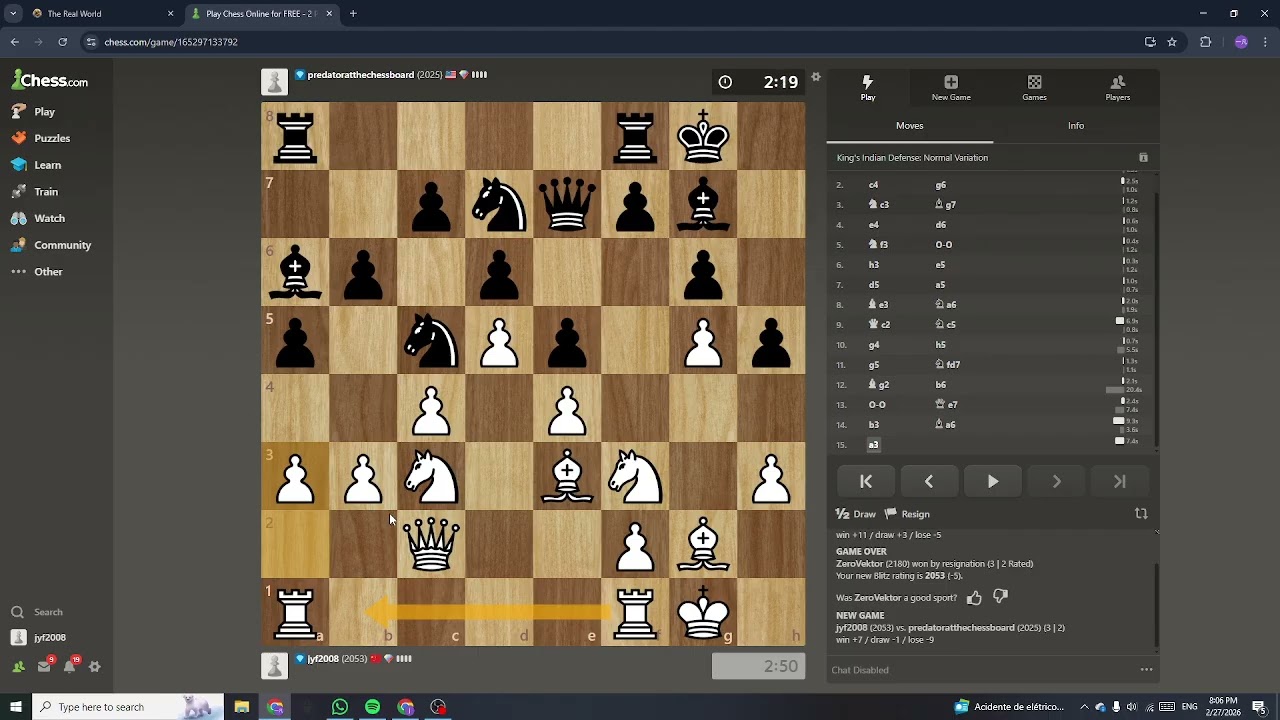Open the notifications bell icon
The image size is (1280, 720).
click(70, 666)
